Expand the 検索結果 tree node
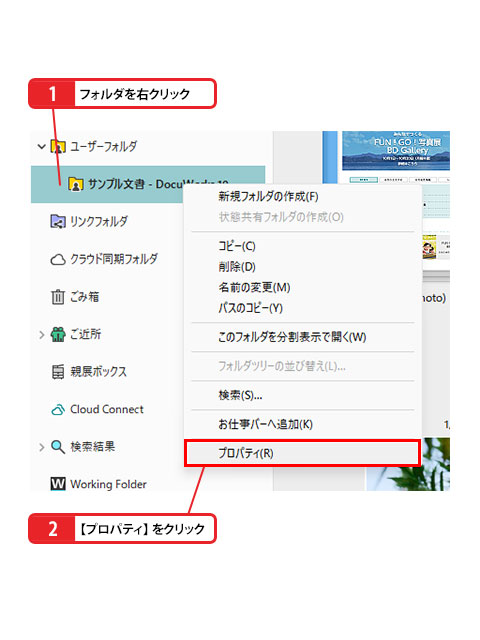 [41, 447]
